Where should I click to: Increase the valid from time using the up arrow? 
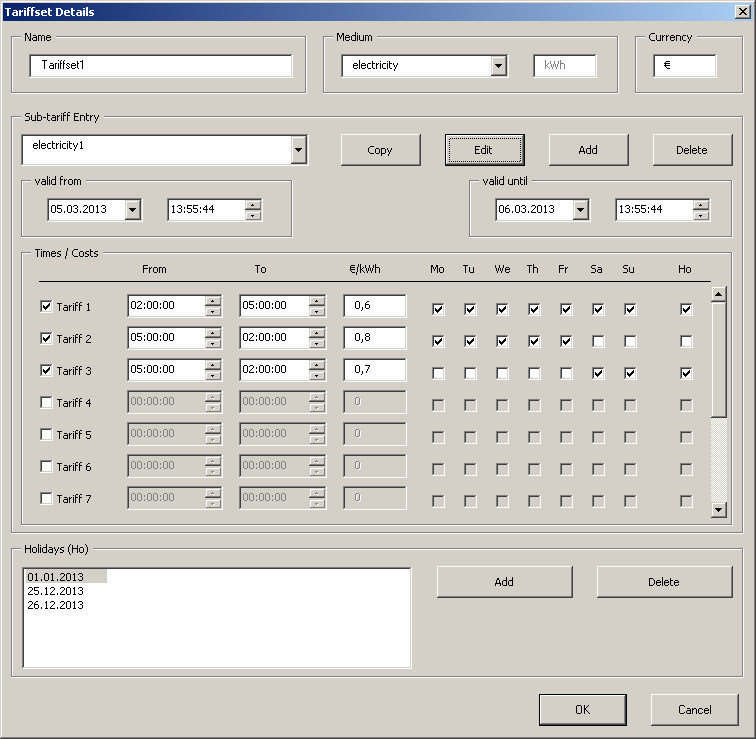point(253,205)
